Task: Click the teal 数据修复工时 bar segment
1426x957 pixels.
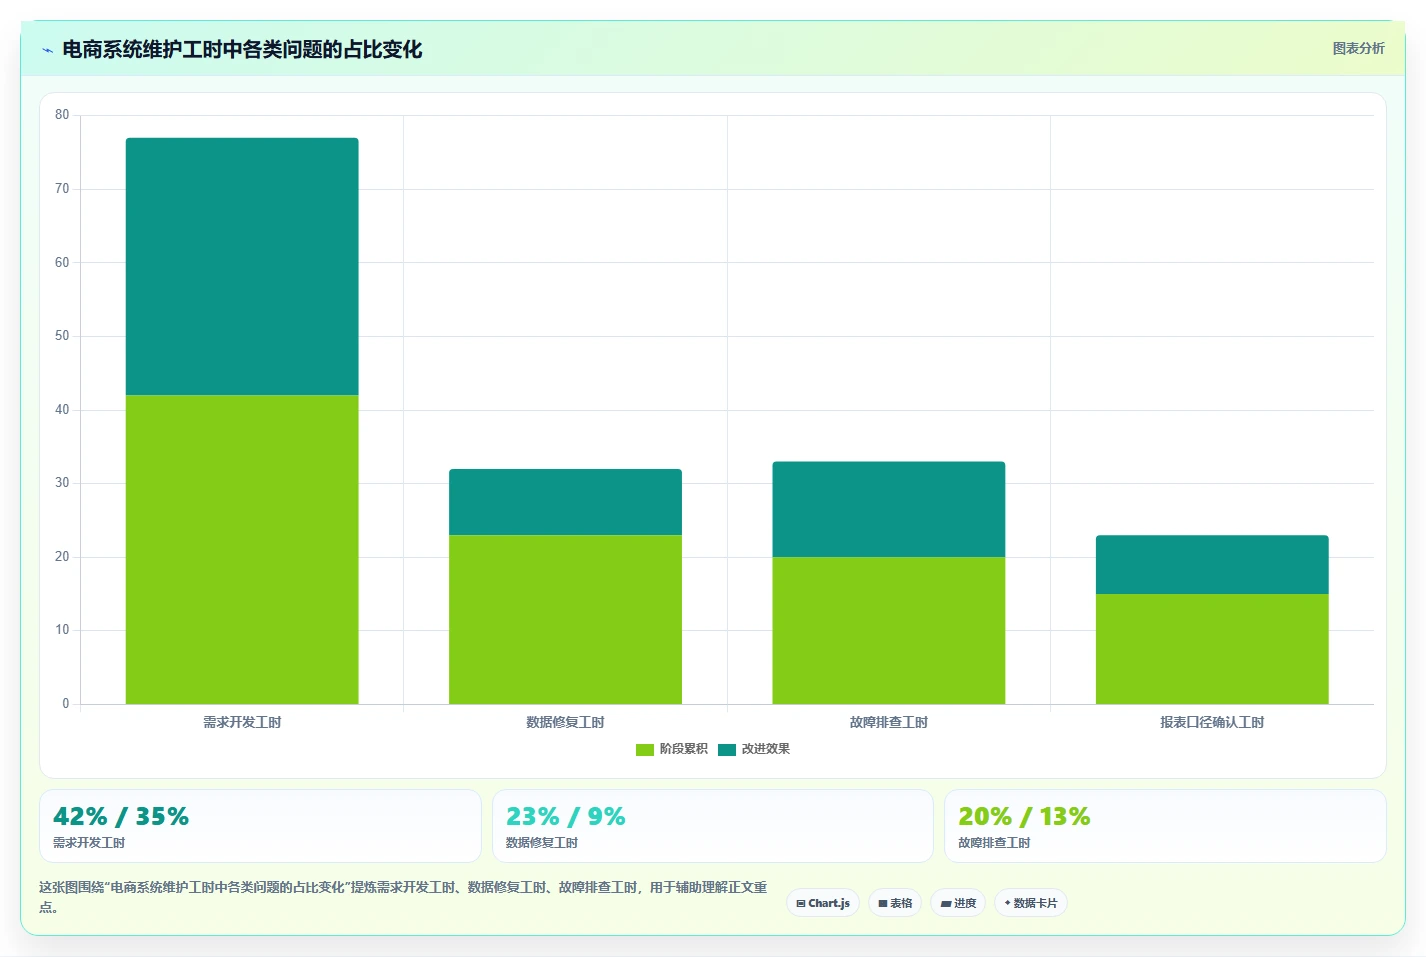Action: [x=565, y=502]
